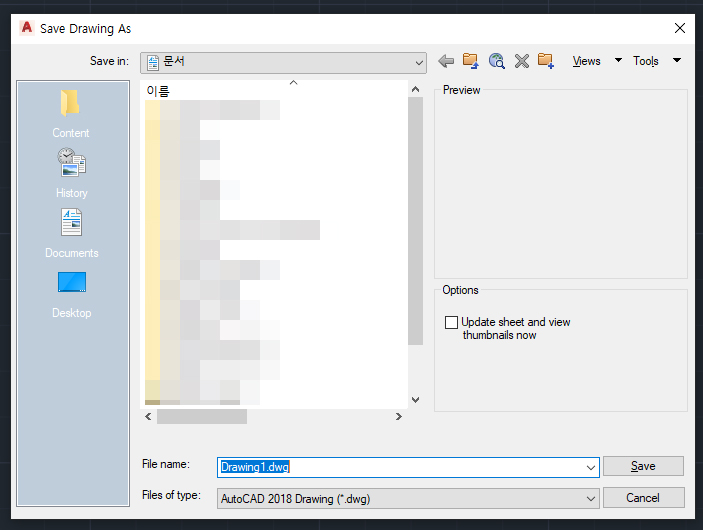The image size is (703, 530).
Task: Go up one folder level icon
Action: 471,61
